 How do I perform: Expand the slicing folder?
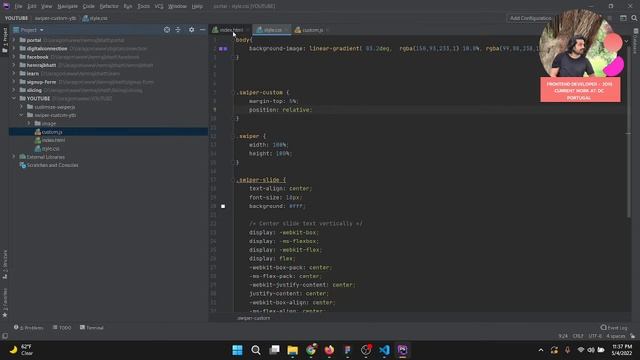tap(14, 90)
